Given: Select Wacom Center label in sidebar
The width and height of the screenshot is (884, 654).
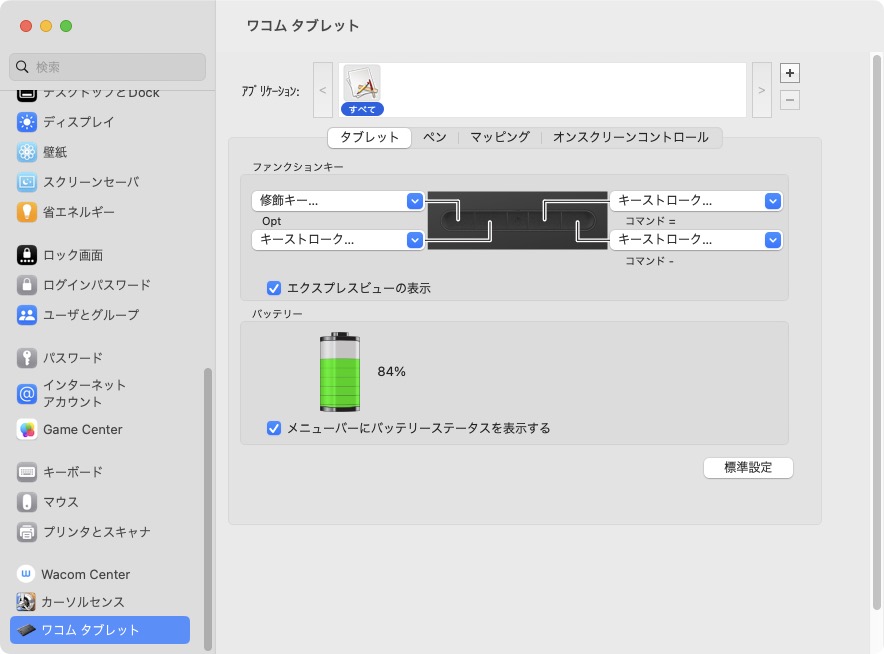Looking at the screenshot, I should pos(85,574).
